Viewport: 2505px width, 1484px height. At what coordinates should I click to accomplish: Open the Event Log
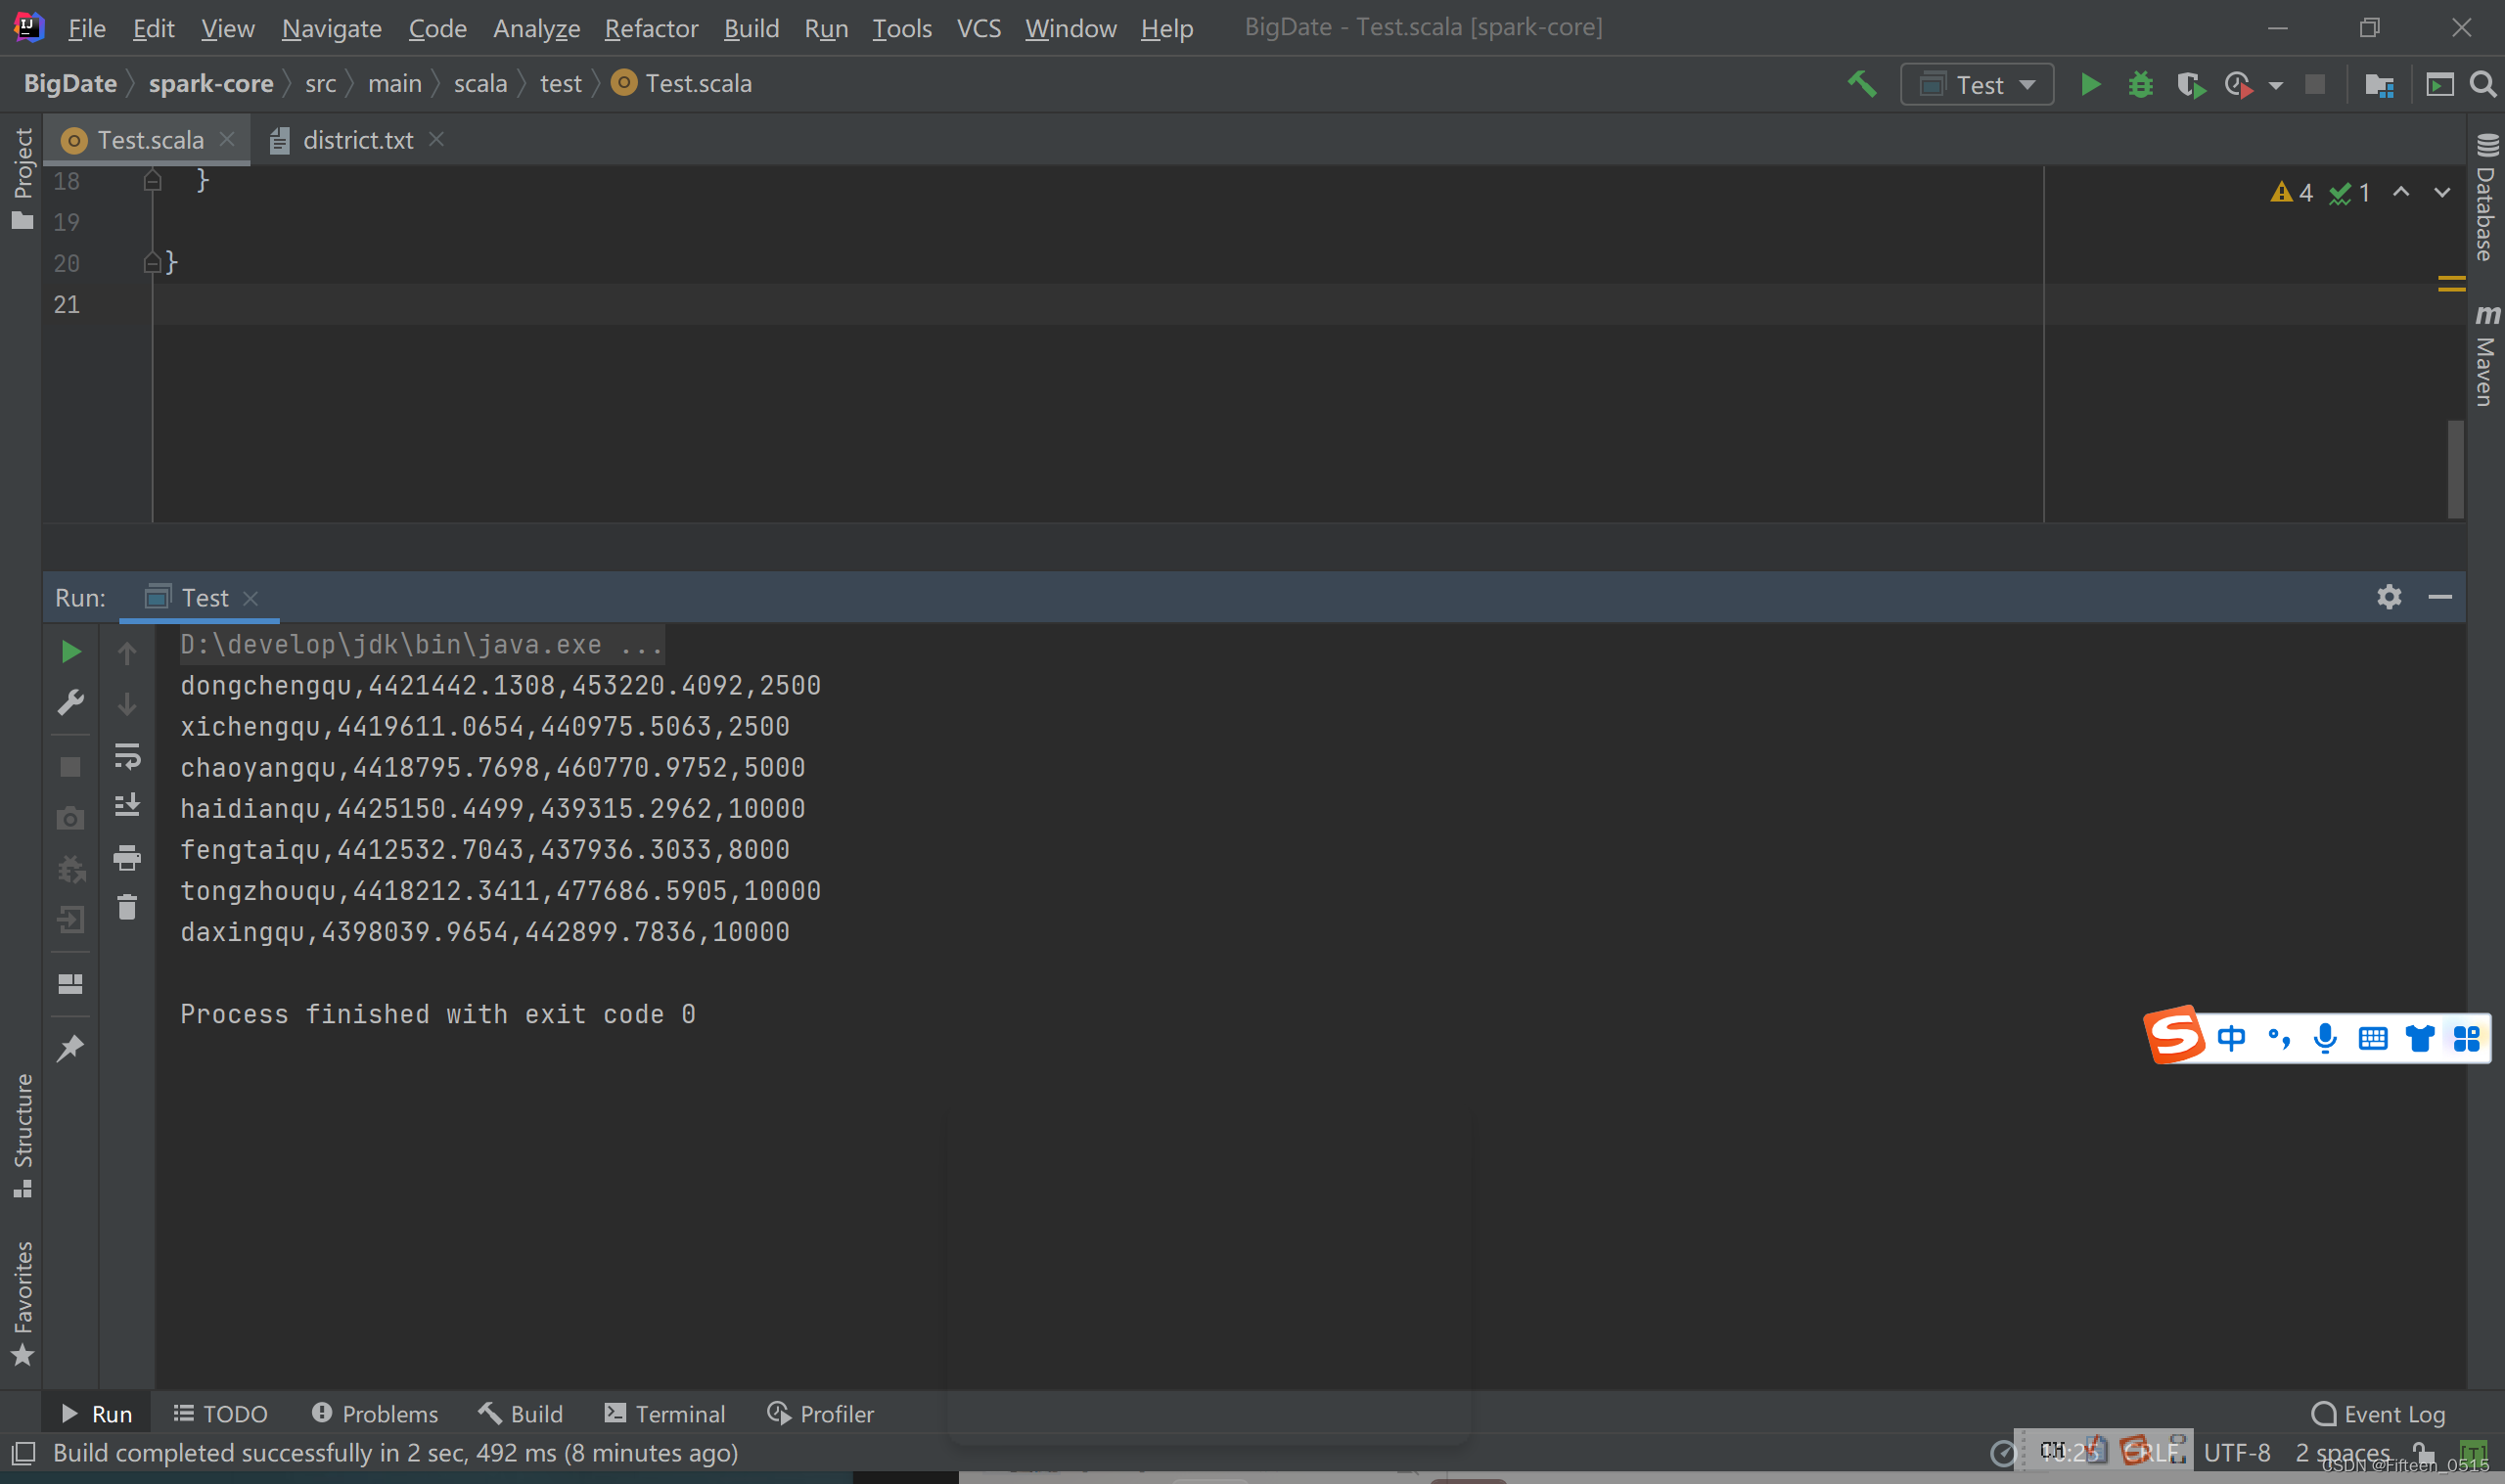coord(2380,1414)
